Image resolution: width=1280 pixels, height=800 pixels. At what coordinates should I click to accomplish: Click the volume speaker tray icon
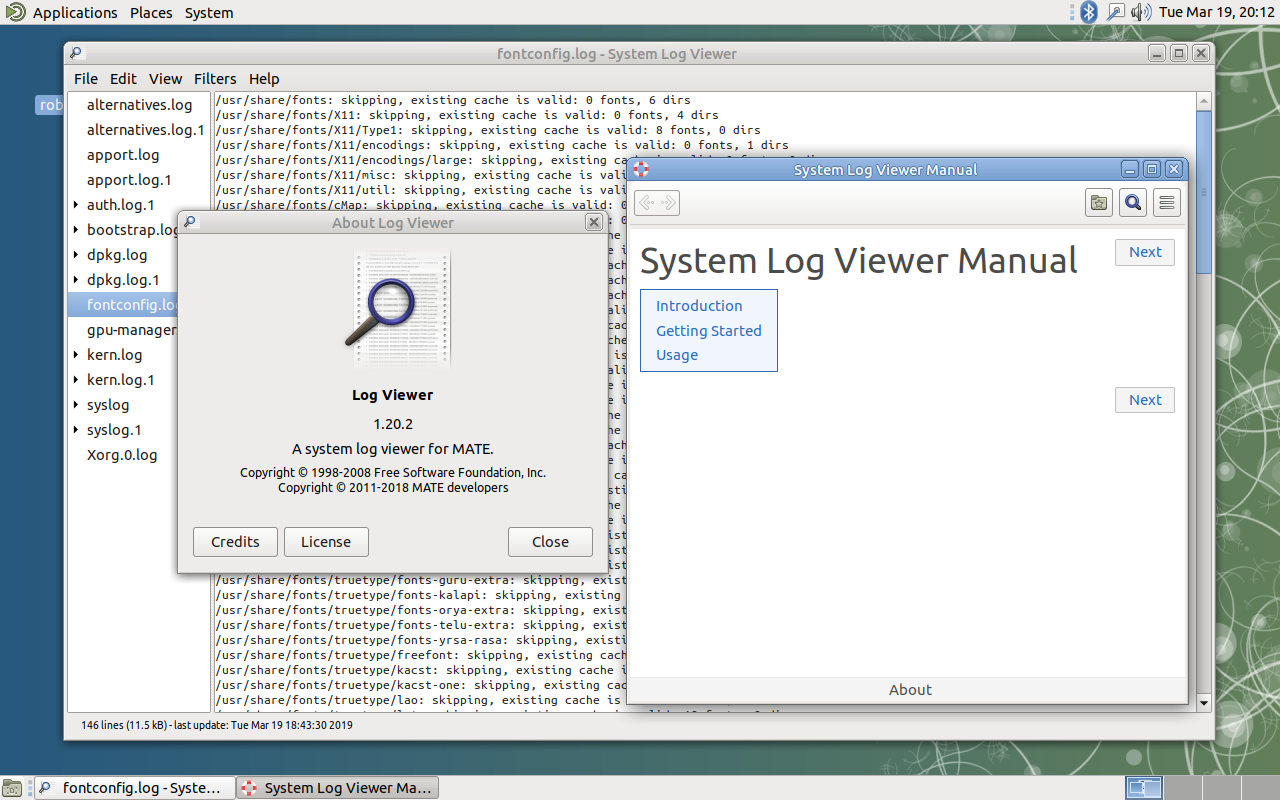[1141, 12]
